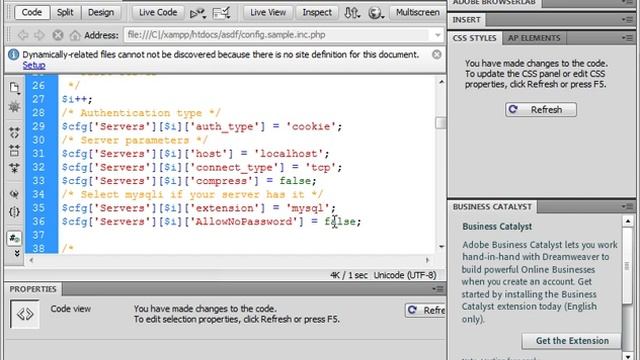Click the info icon in the notification bar
This screenshot has height=360, width=640.
(x=13, y=55)
